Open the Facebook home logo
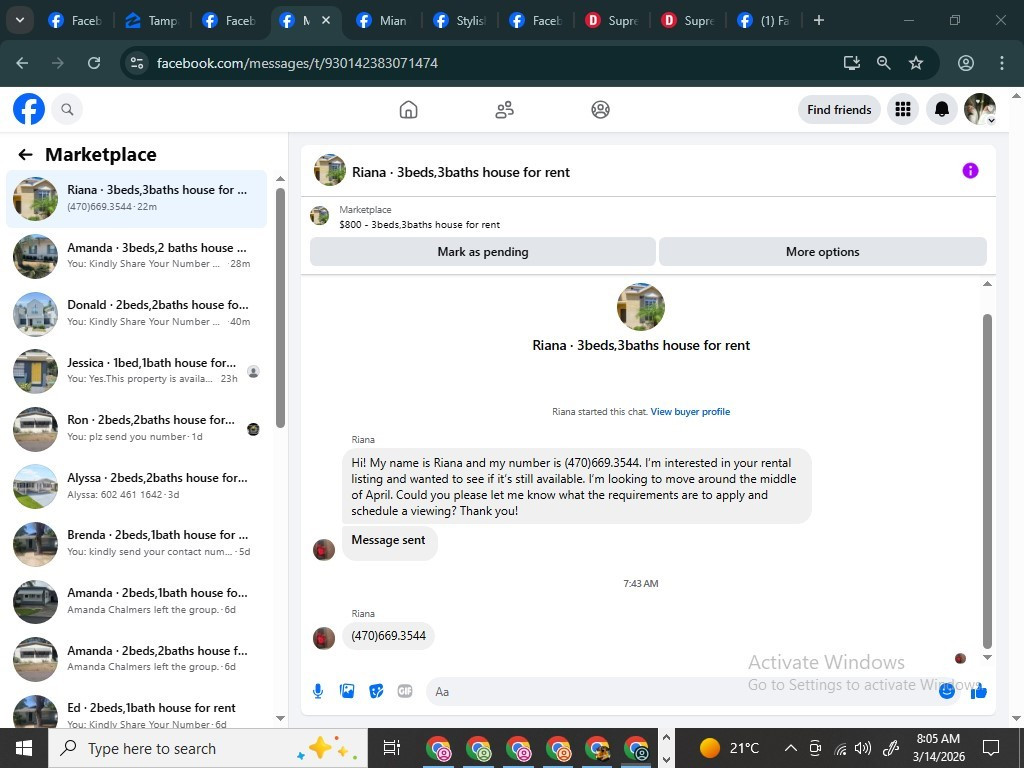 29,109
